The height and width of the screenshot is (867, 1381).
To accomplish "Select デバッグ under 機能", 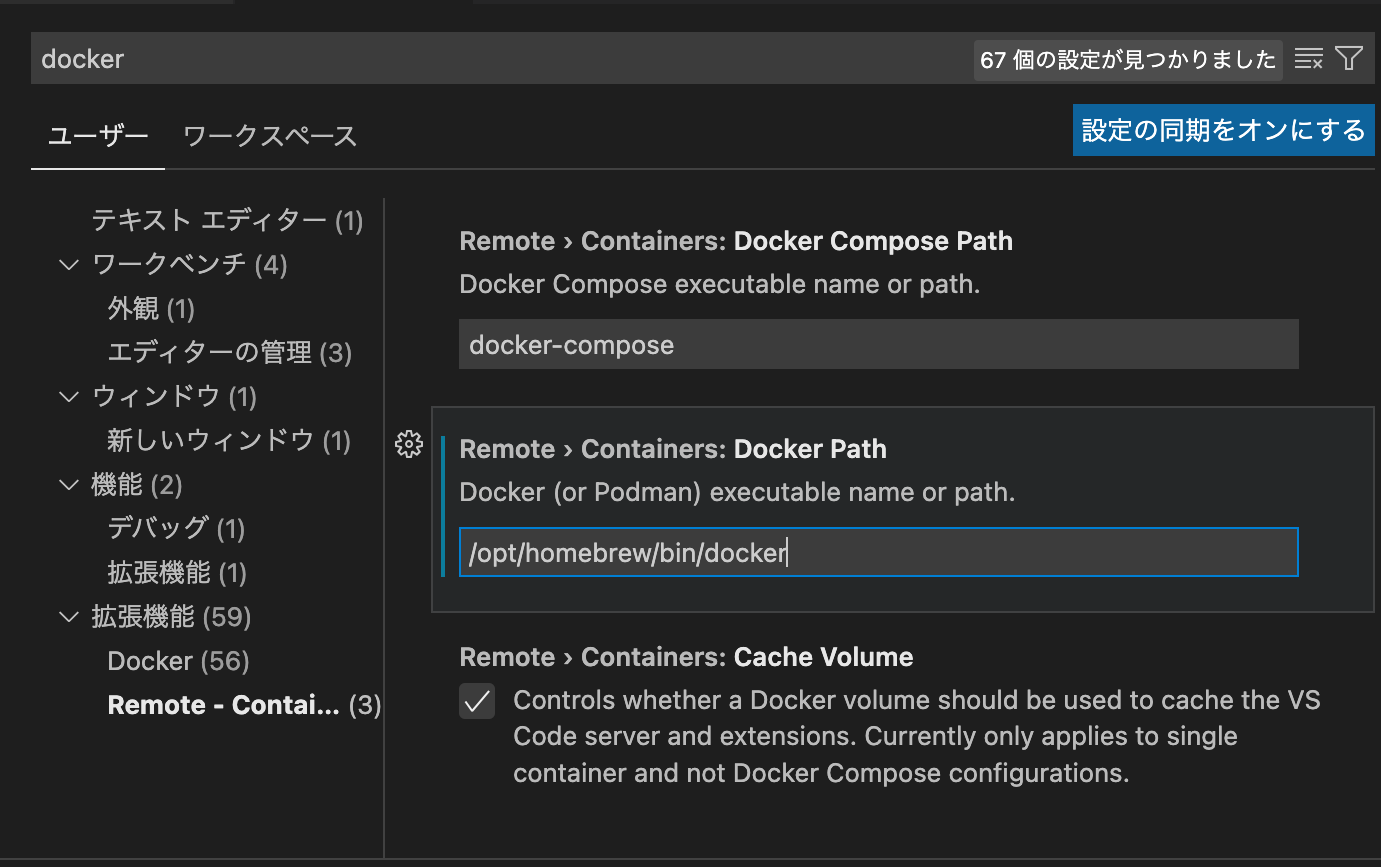I will click(x=176, y=529).
